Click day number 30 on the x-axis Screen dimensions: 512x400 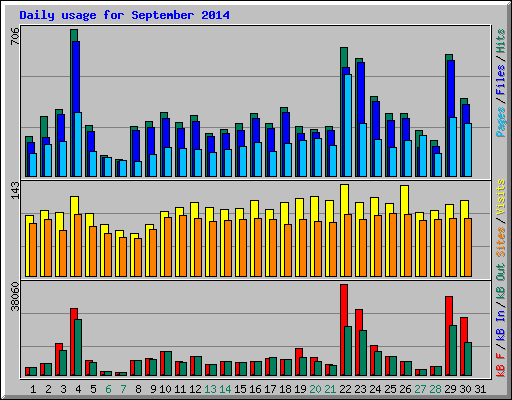[465, 389]
